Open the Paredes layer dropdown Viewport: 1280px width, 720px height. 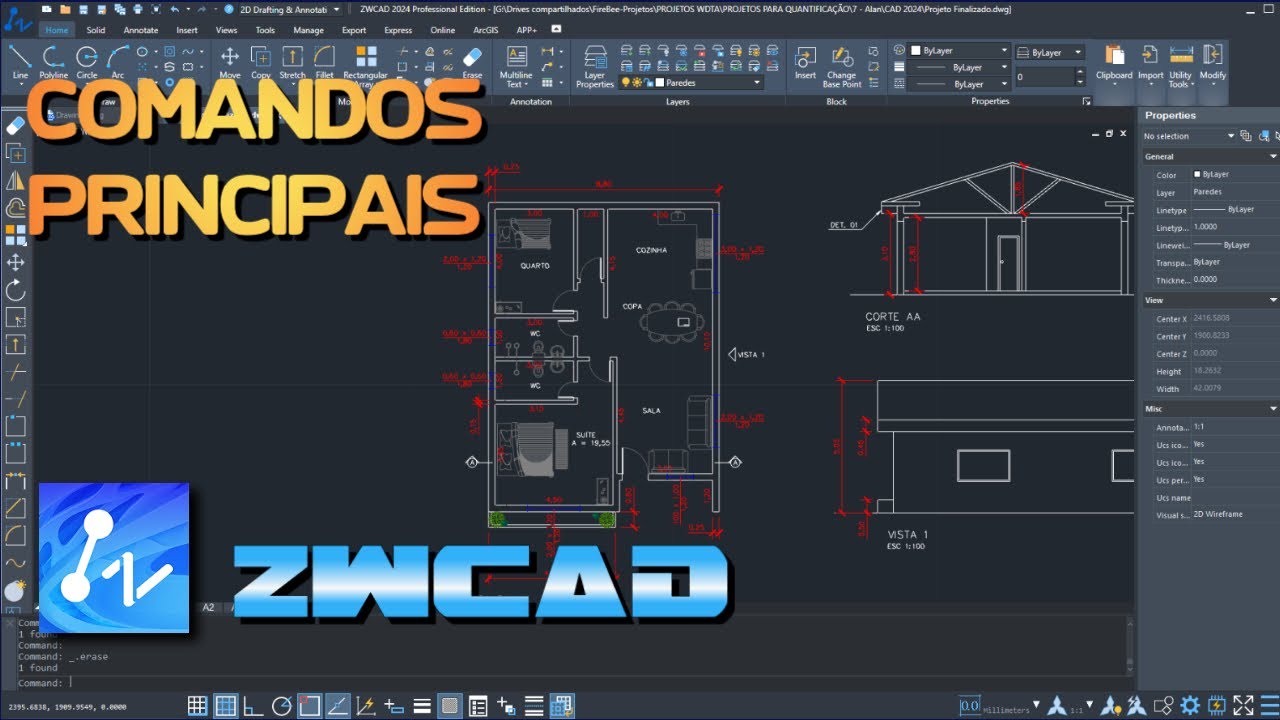[x=692, y=83]
